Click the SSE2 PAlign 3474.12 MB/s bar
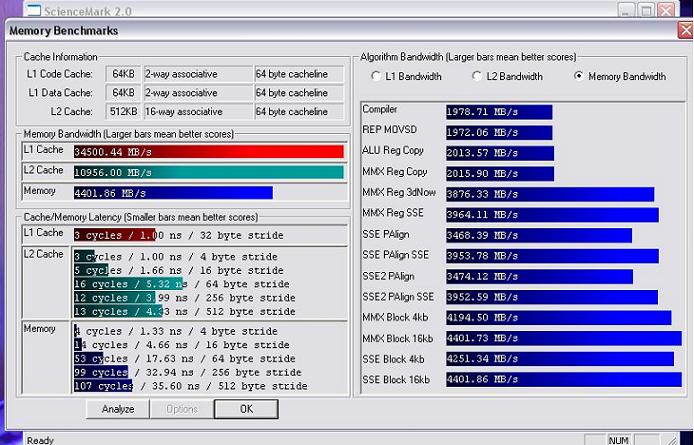Screen dimensions: 694x445 coord(540,277)
